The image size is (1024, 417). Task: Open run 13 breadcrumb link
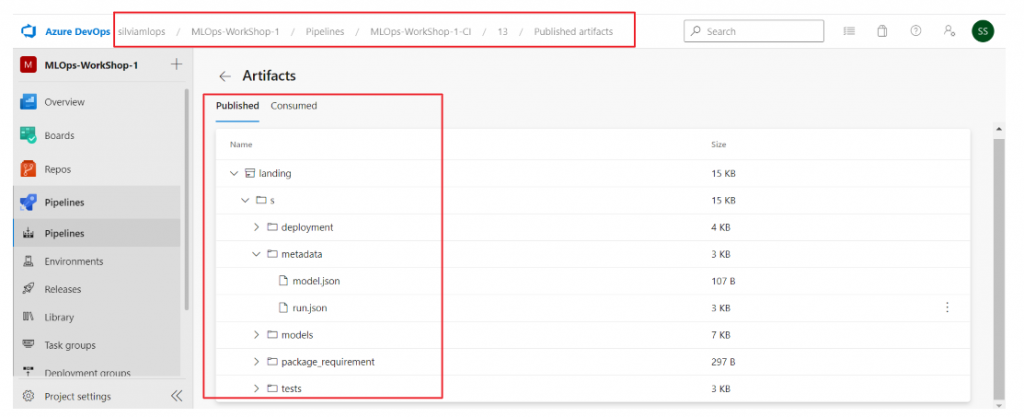tap(502, 31)
